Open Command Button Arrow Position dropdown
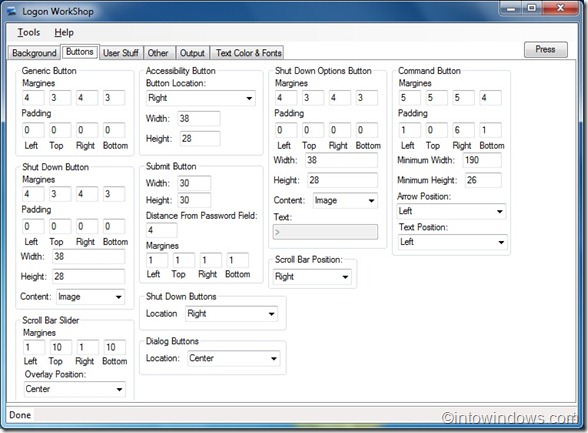 (x=451, y=211)
